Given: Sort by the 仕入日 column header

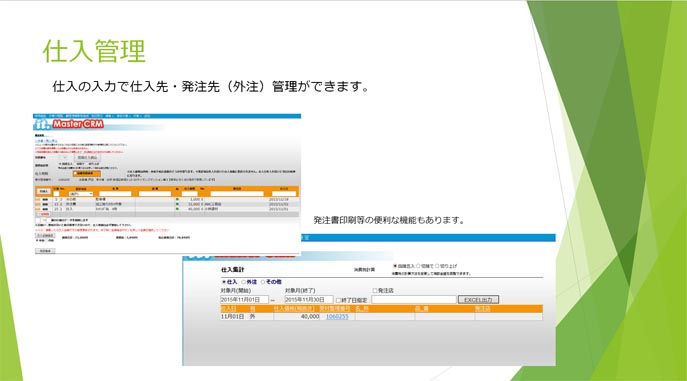Looking at the screenshot, I should pyautogui.click(x=228, y=309).
